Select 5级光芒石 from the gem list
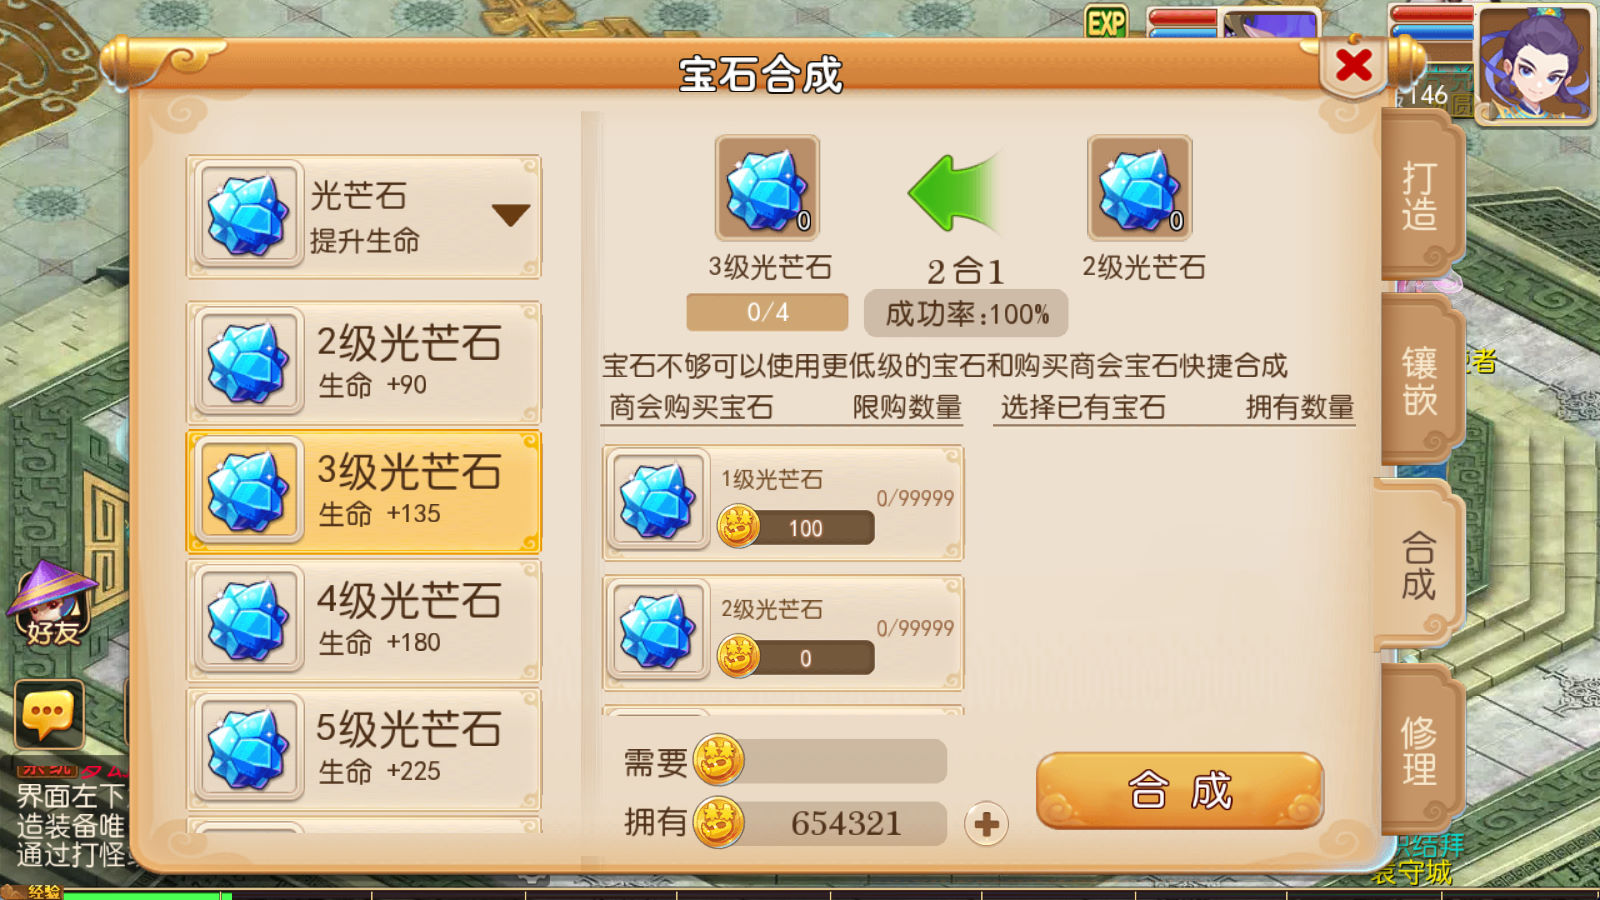Image resolution: width=1600 pixels, height=900 pixels. point(364,749)
